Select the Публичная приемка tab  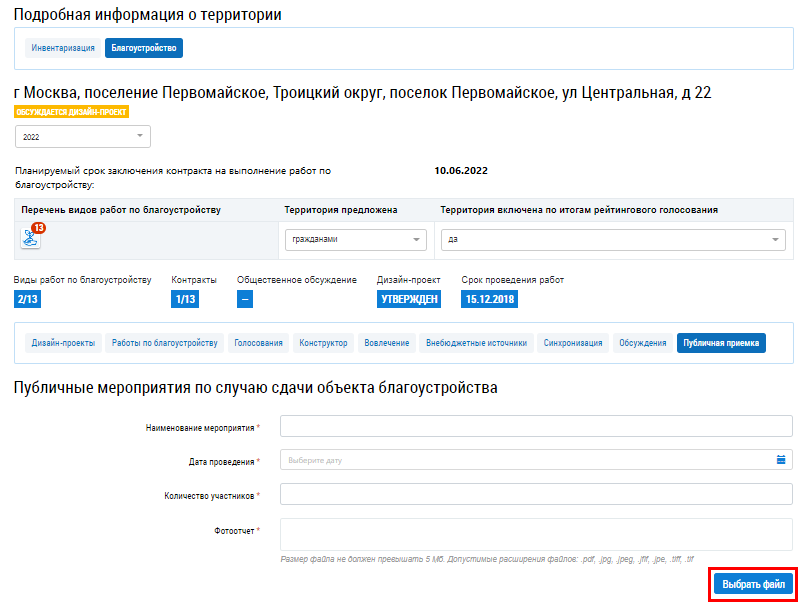tap(720, 343)
